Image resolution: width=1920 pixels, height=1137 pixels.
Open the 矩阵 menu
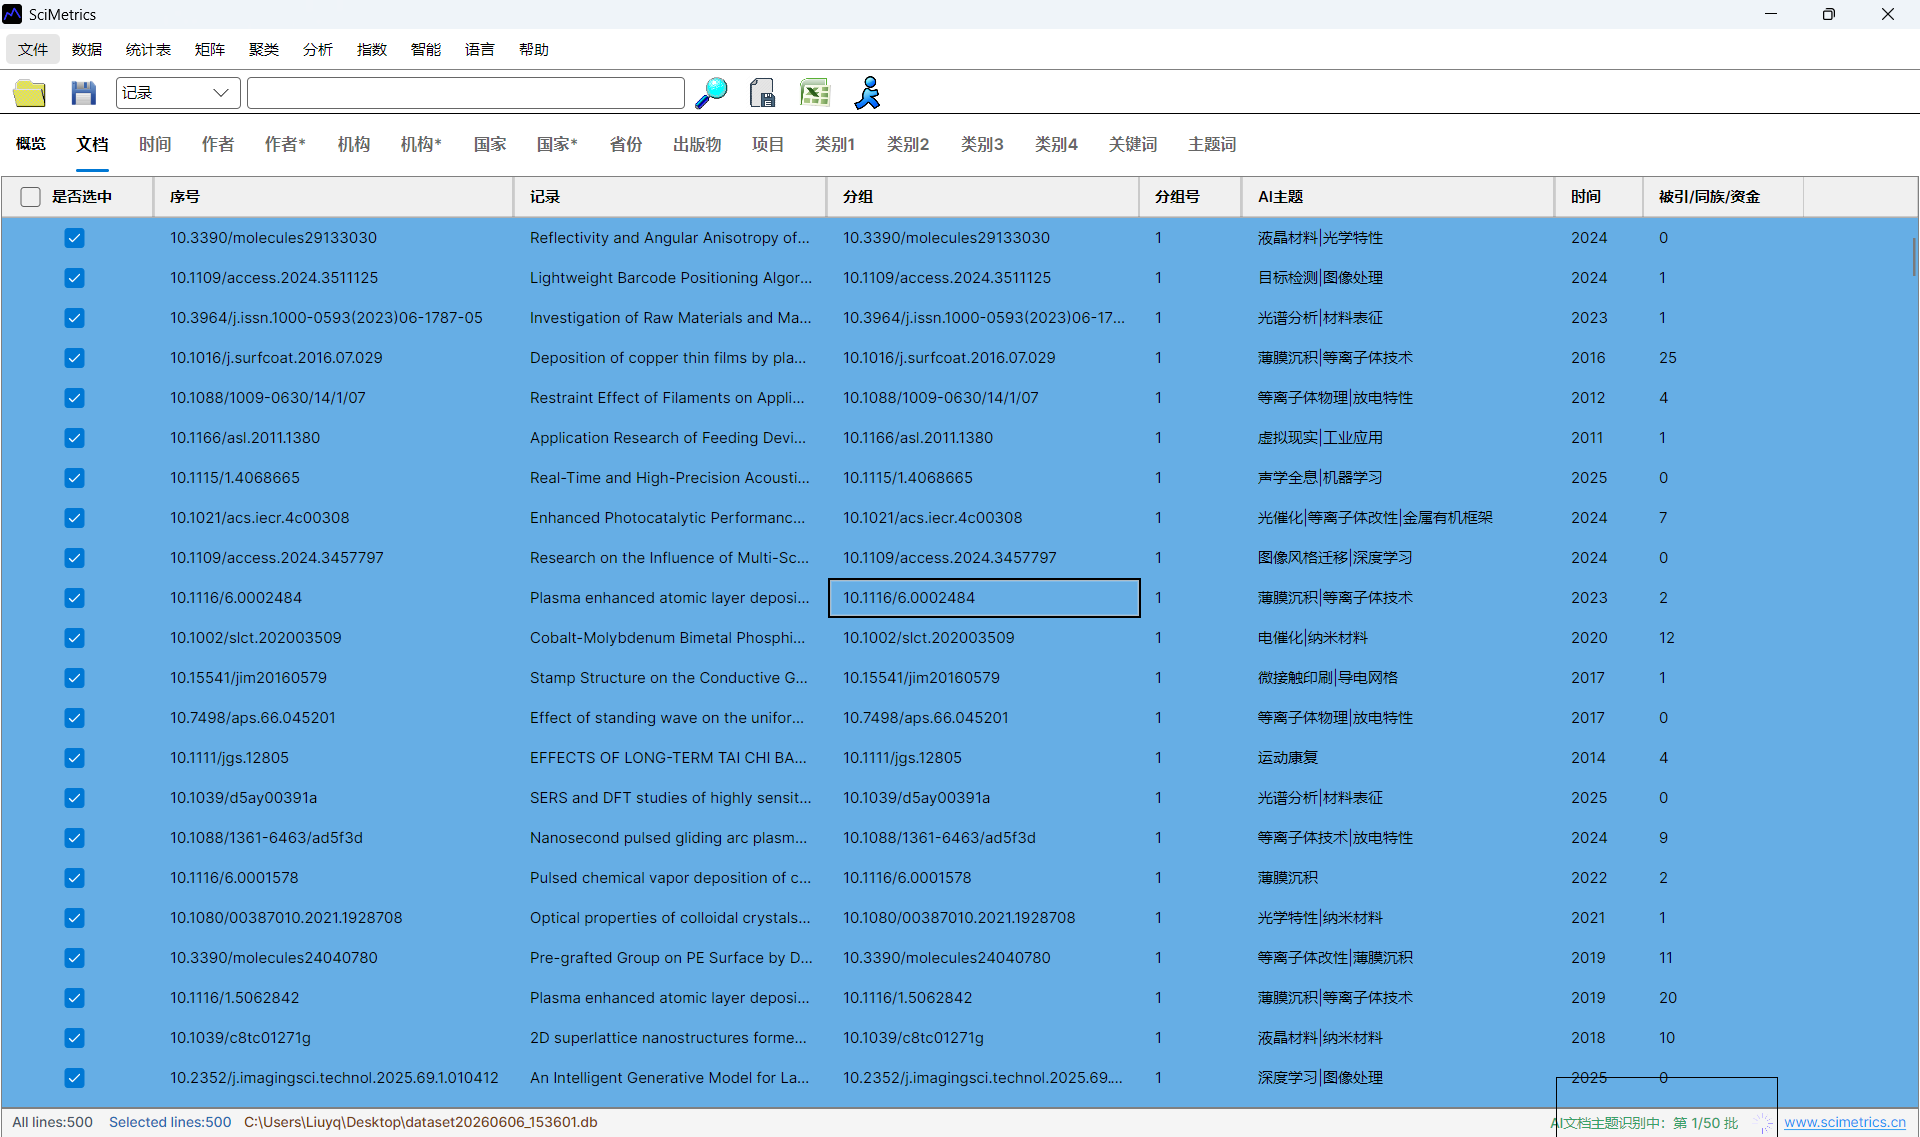tap(210, 49)
